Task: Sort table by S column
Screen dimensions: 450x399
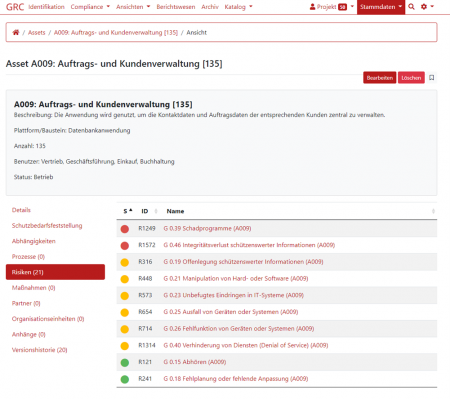Action: click(x=128, y=211)
